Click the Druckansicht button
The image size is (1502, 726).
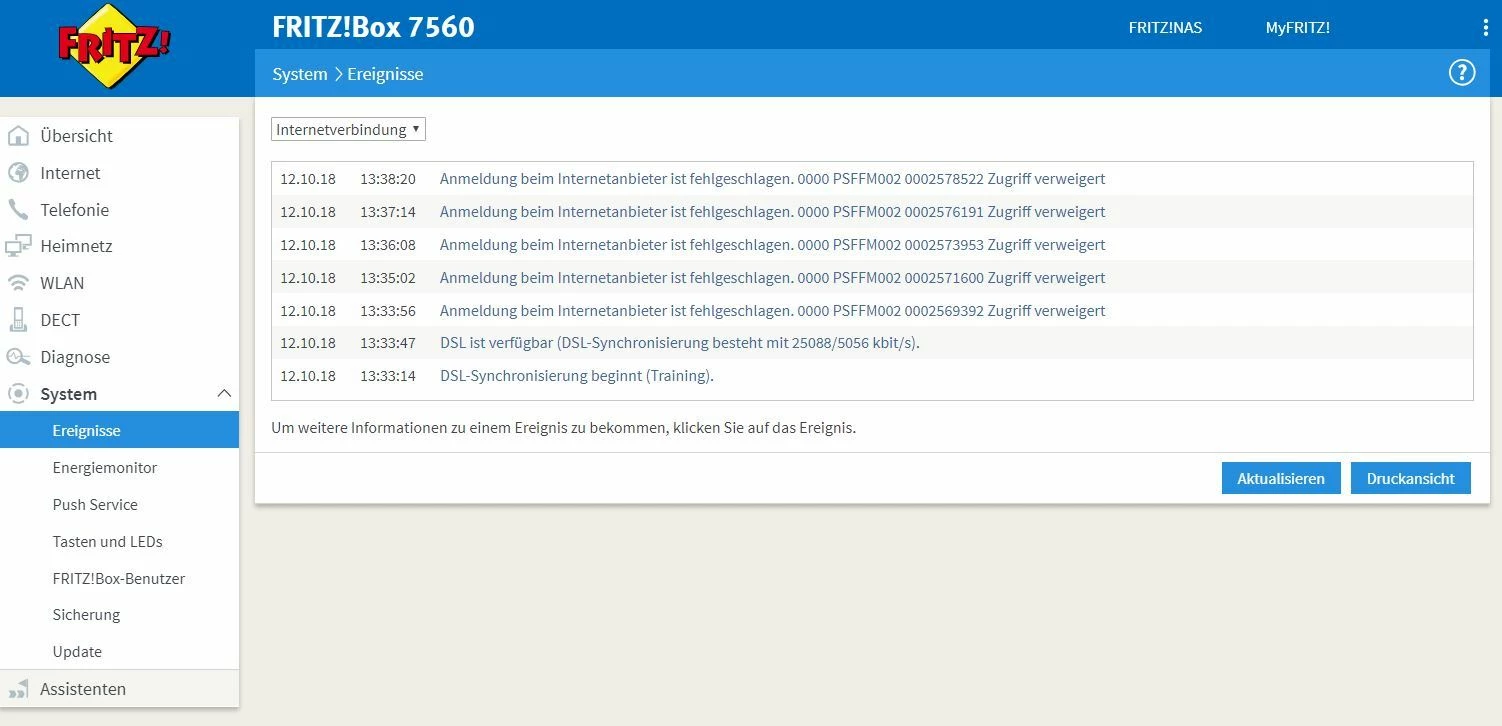1411,478
